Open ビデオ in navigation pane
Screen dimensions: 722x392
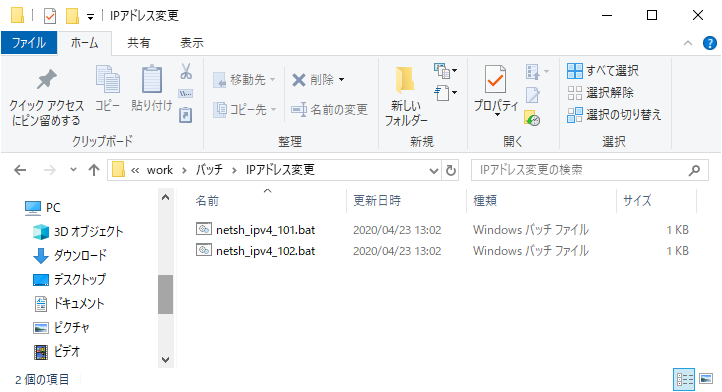coord(57,351)
